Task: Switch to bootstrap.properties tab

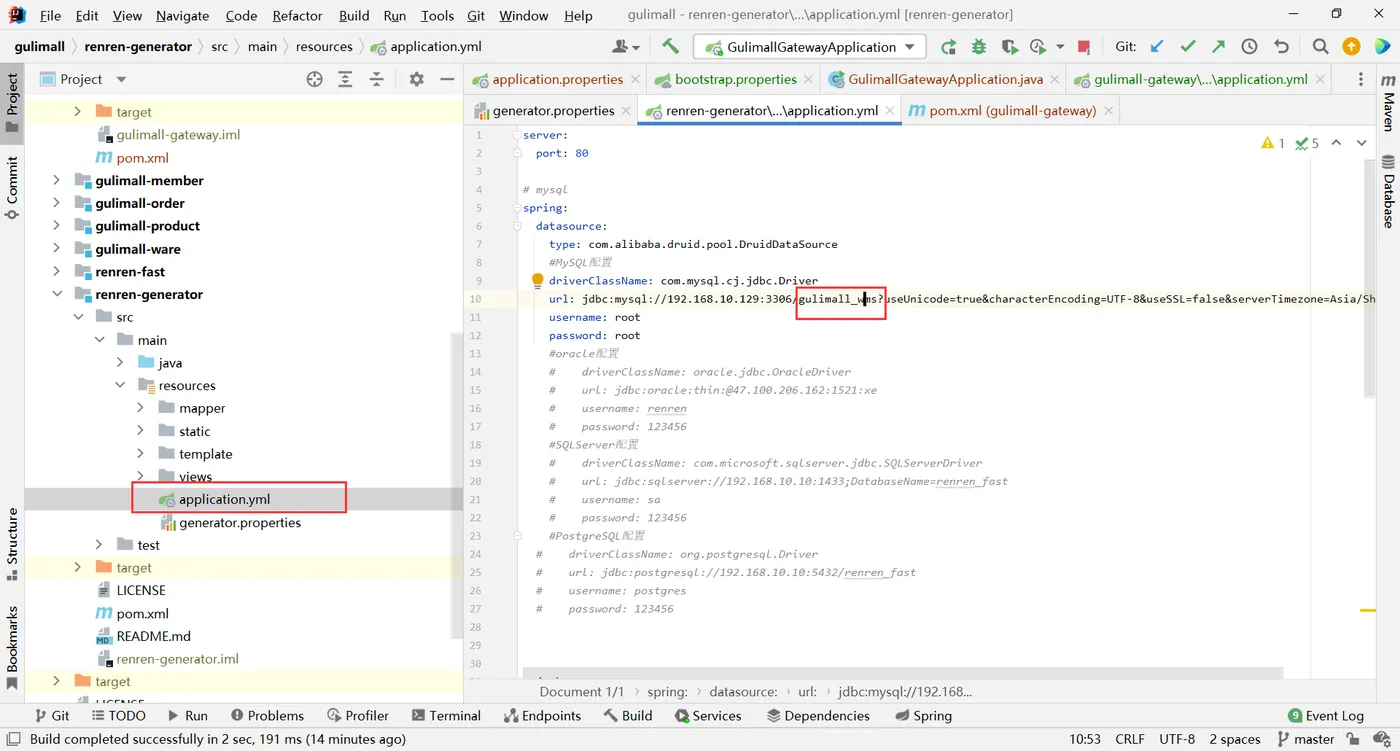Action: pos(735,79)
